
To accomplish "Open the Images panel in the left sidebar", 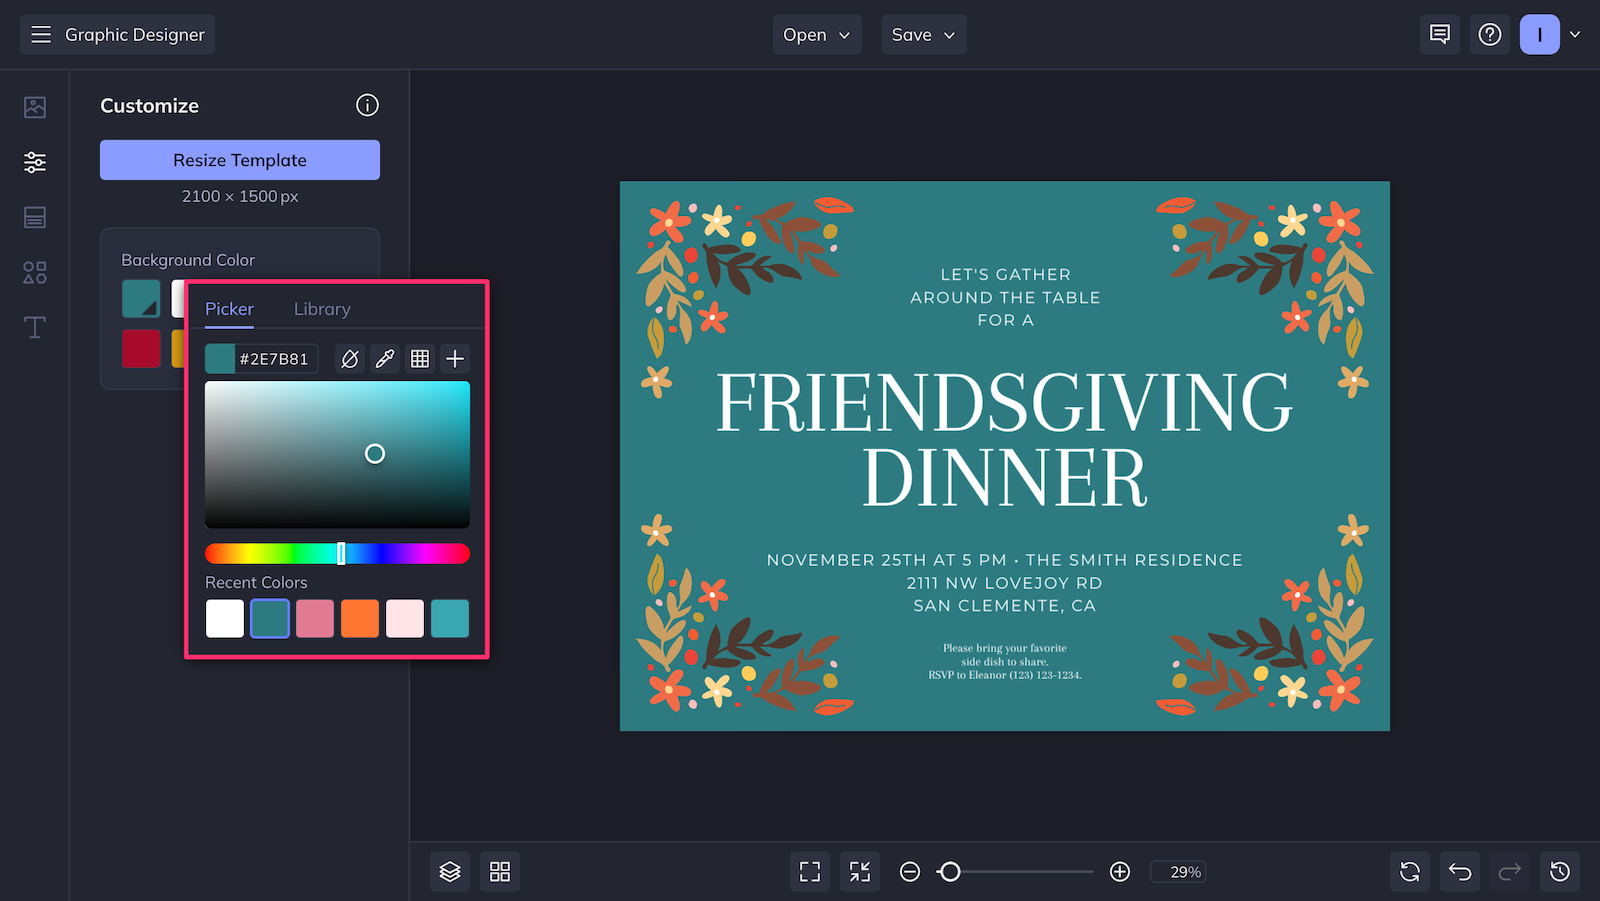I will (34, 106).
